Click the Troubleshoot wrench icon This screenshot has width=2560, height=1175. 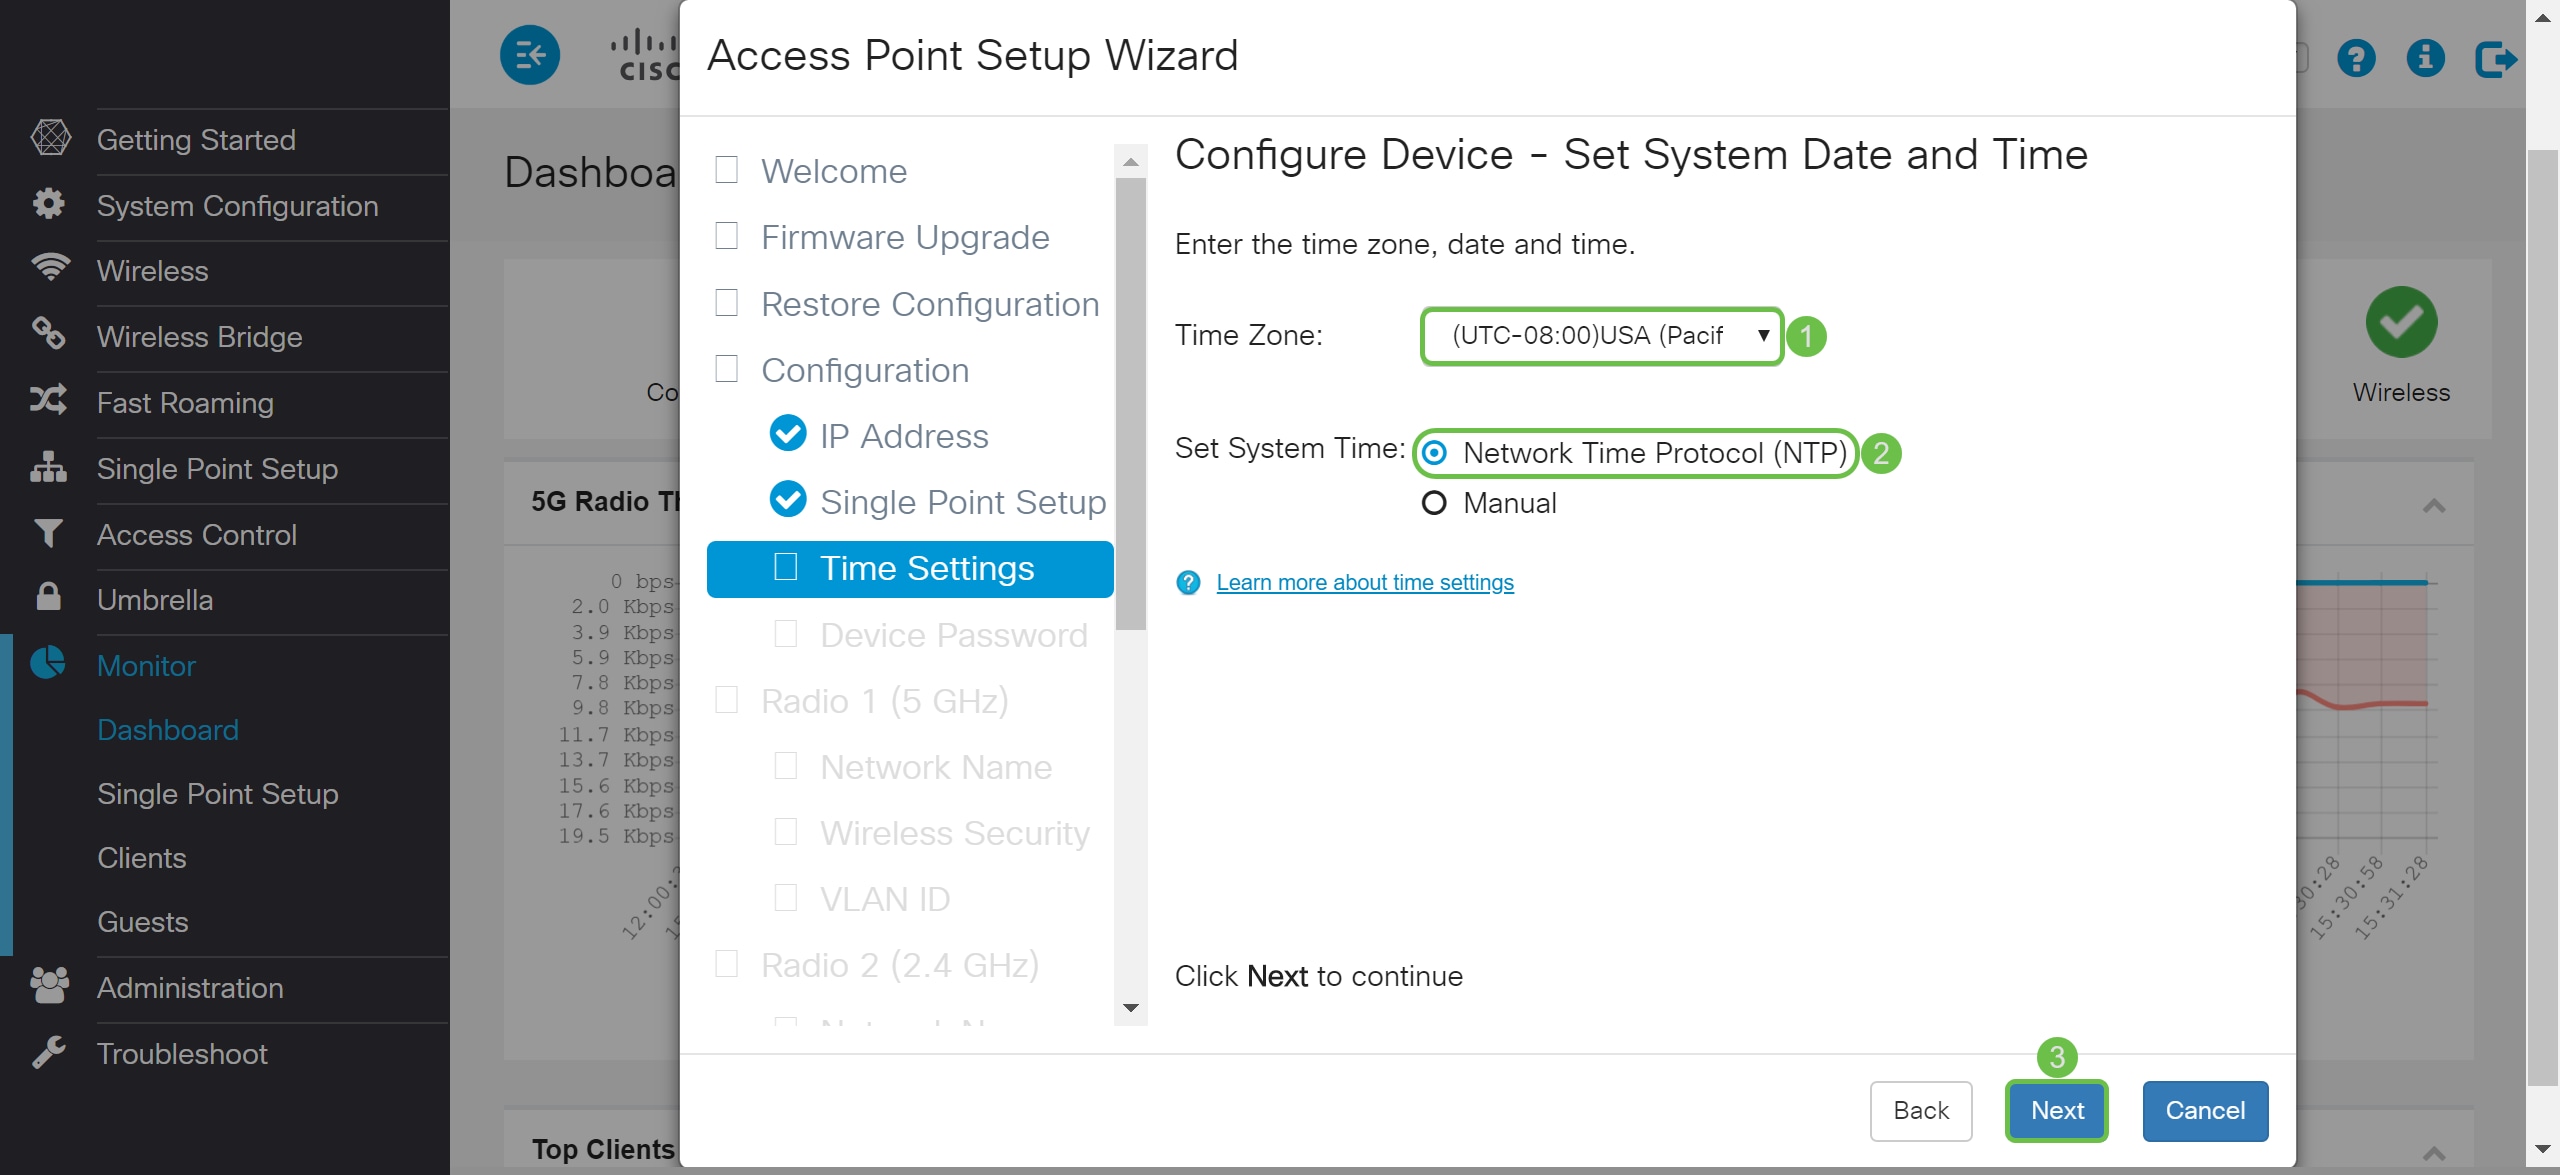coord(48,1052)
